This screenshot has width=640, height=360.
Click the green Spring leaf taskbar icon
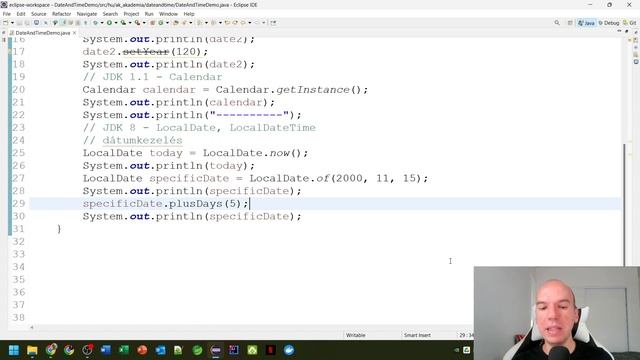pyautogui.click(x=197, y=350)
